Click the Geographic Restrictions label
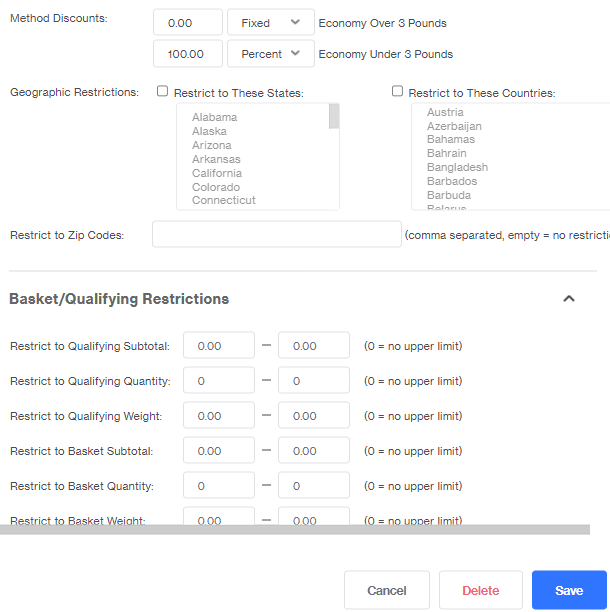Viewport: 610px width, 612px height. [x=74, y=92]
